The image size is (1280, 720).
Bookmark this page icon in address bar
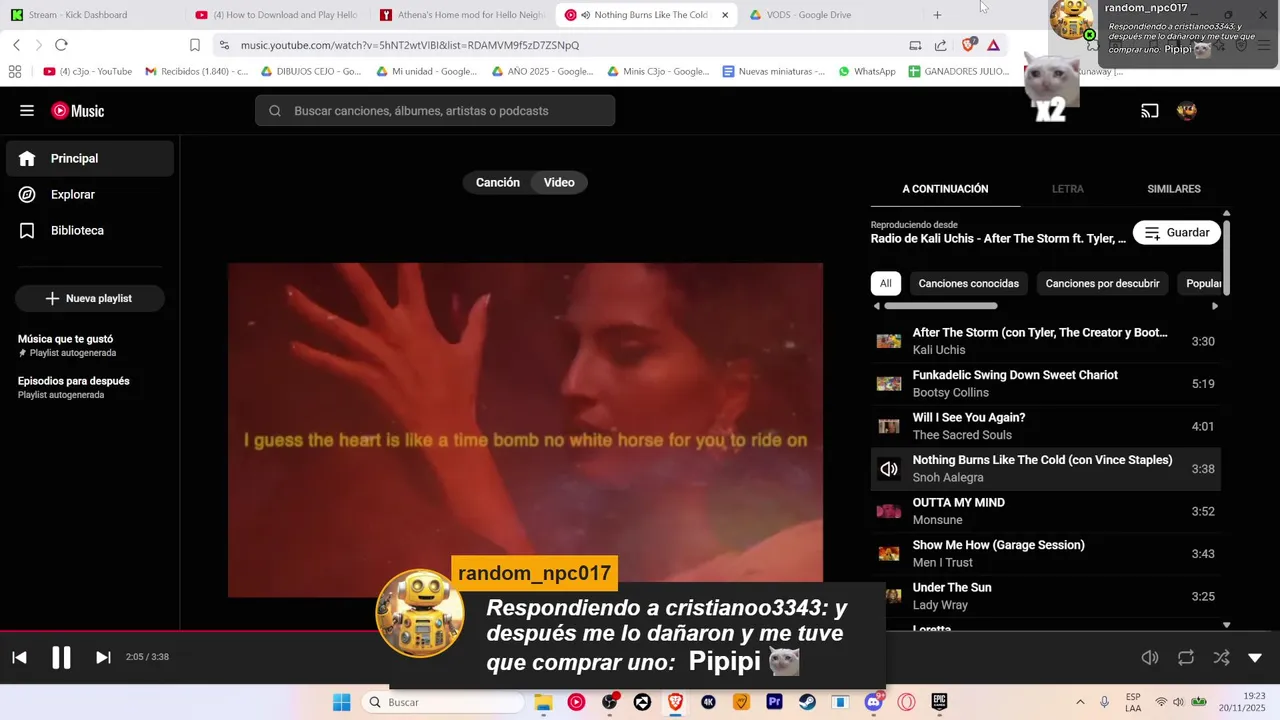[x=195, y=45]
